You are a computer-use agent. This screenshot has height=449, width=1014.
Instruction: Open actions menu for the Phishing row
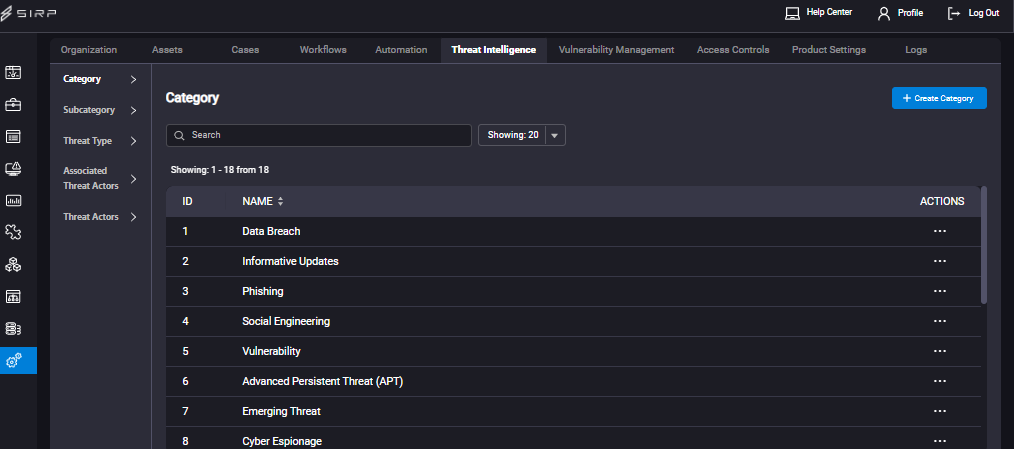coord(940,291)
